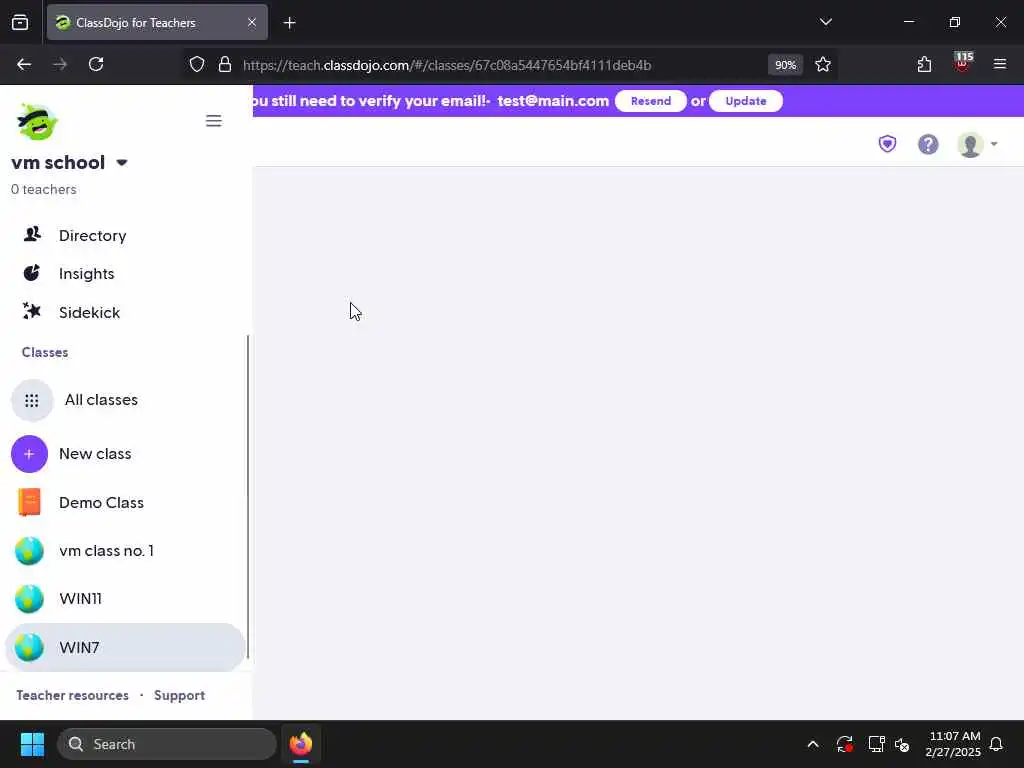The width and height of the screenshot is (1024, 768).
Task: Click the Windows taskbar Search box
Action: coord(167,744)
